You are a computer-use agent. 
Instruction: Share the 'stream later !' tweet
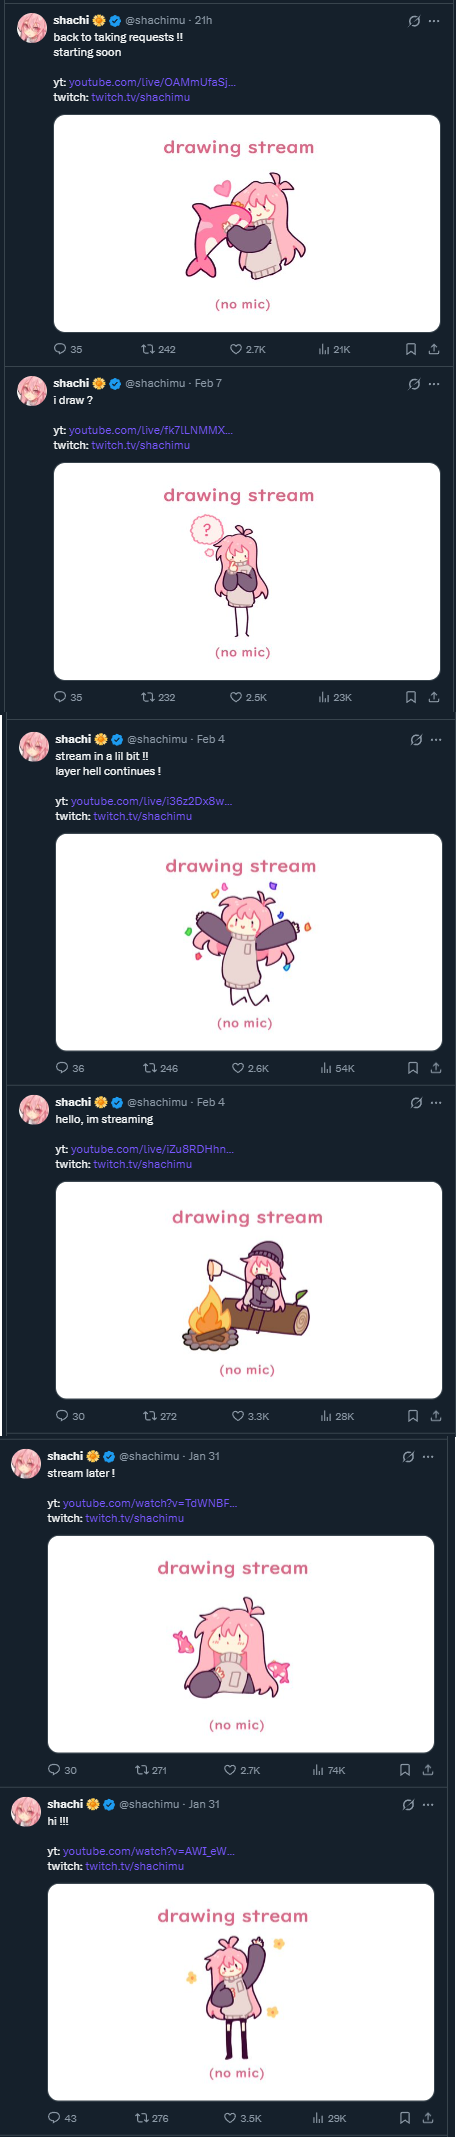pos(428,1770)
